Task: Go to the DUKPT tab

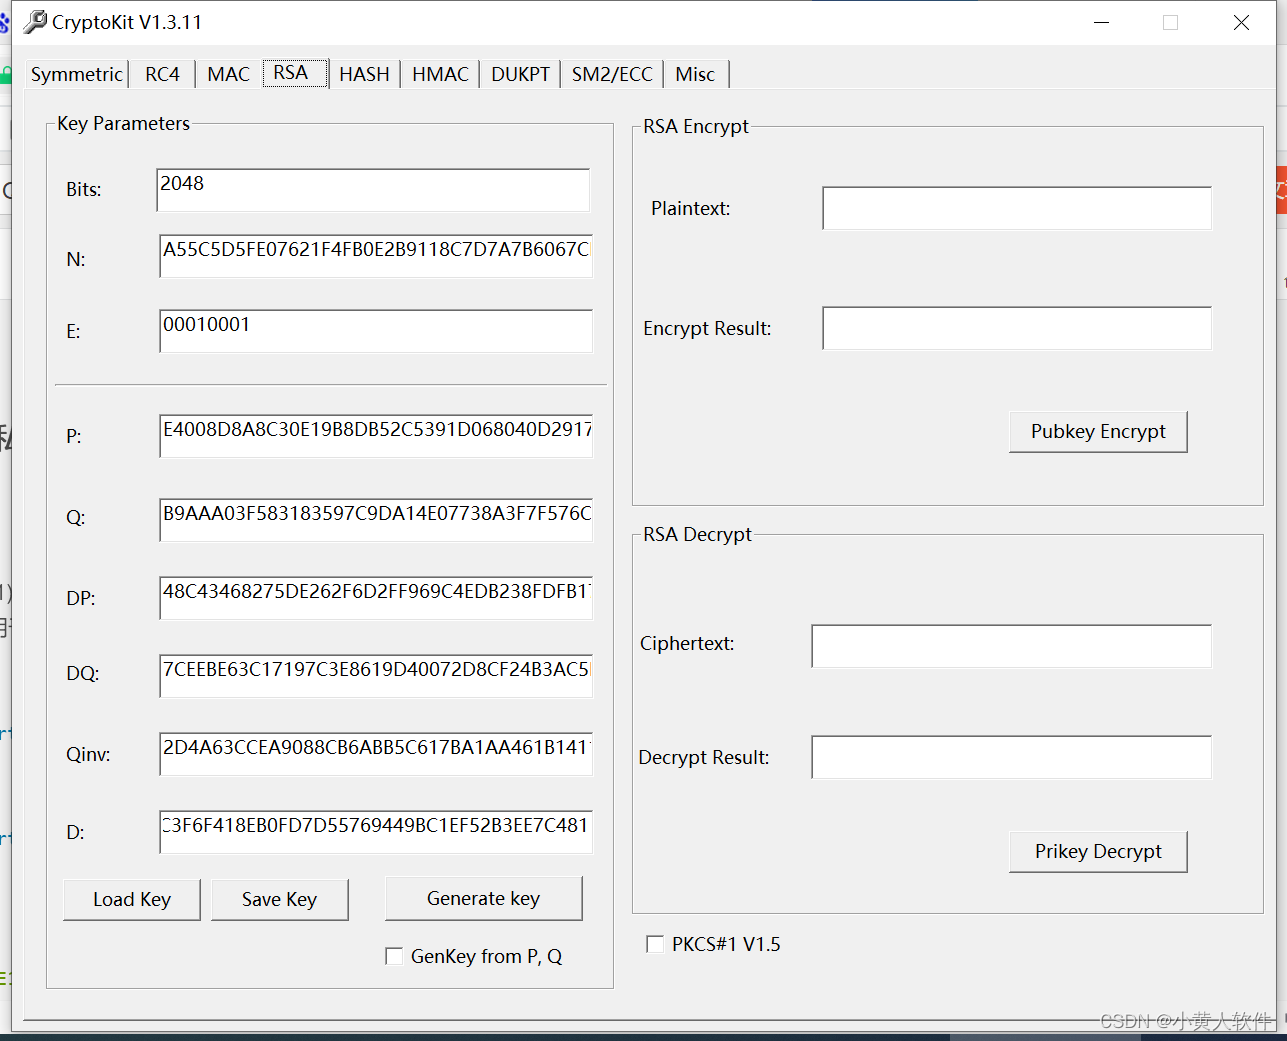Action: point(520,74)
